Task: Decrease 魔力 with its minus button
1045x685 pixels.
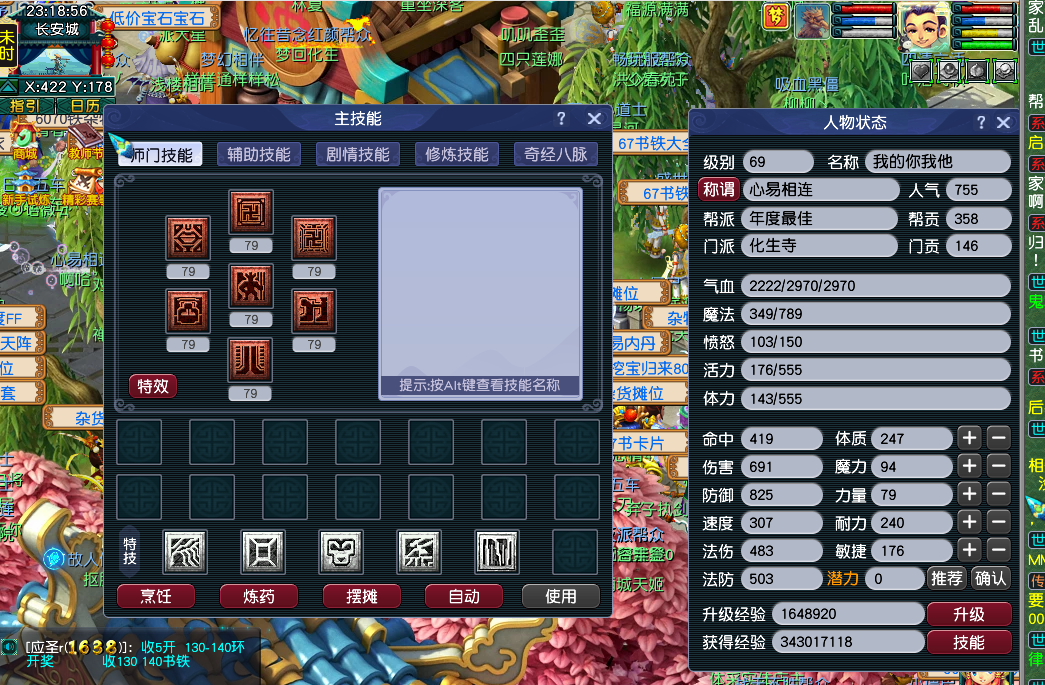Action: click(x=998, y=466)
